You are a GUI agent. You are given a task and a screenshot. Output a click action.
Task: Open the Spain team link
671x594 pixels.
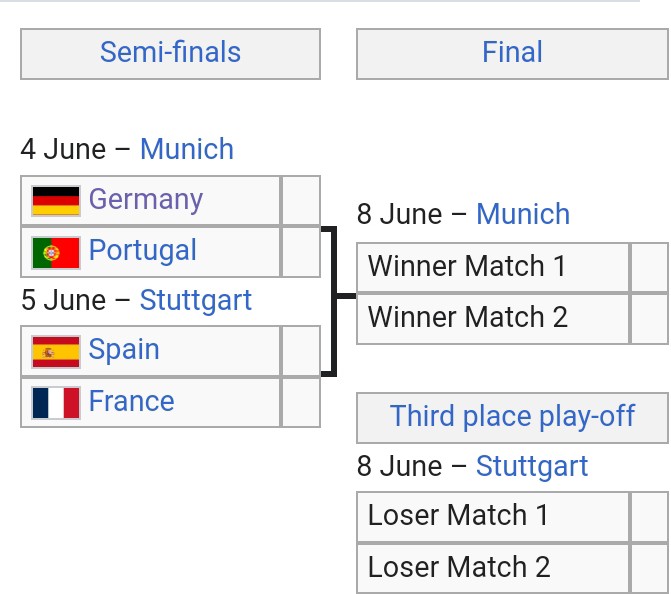point(124,350)
